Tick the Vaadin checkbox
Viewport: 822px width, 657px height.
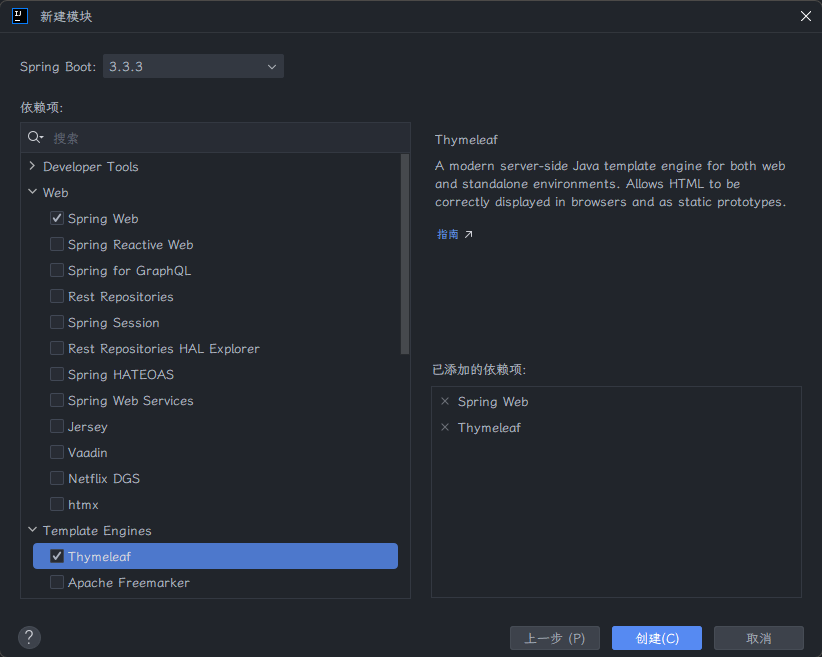[x=57, y=452]
